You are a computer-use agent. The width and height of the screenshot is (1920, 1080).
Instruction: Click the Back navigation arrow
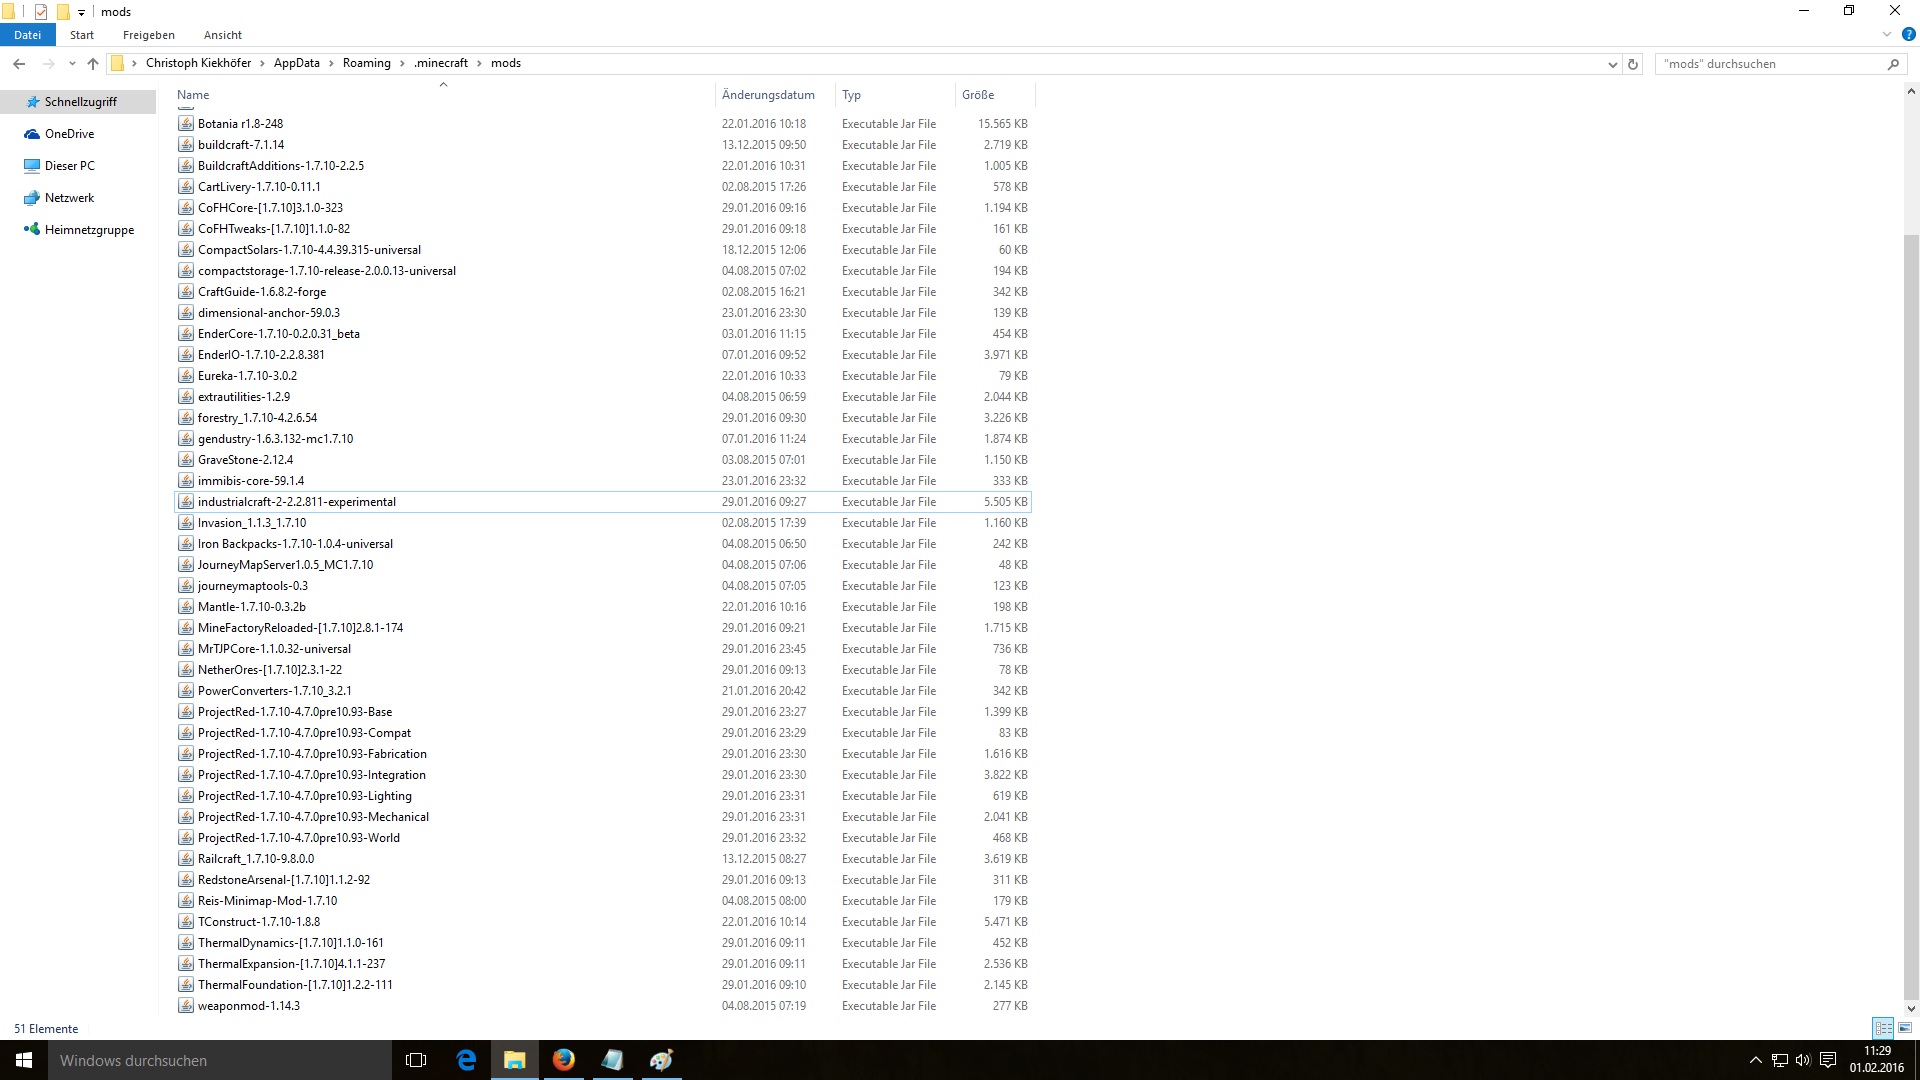tap(19, 63)
